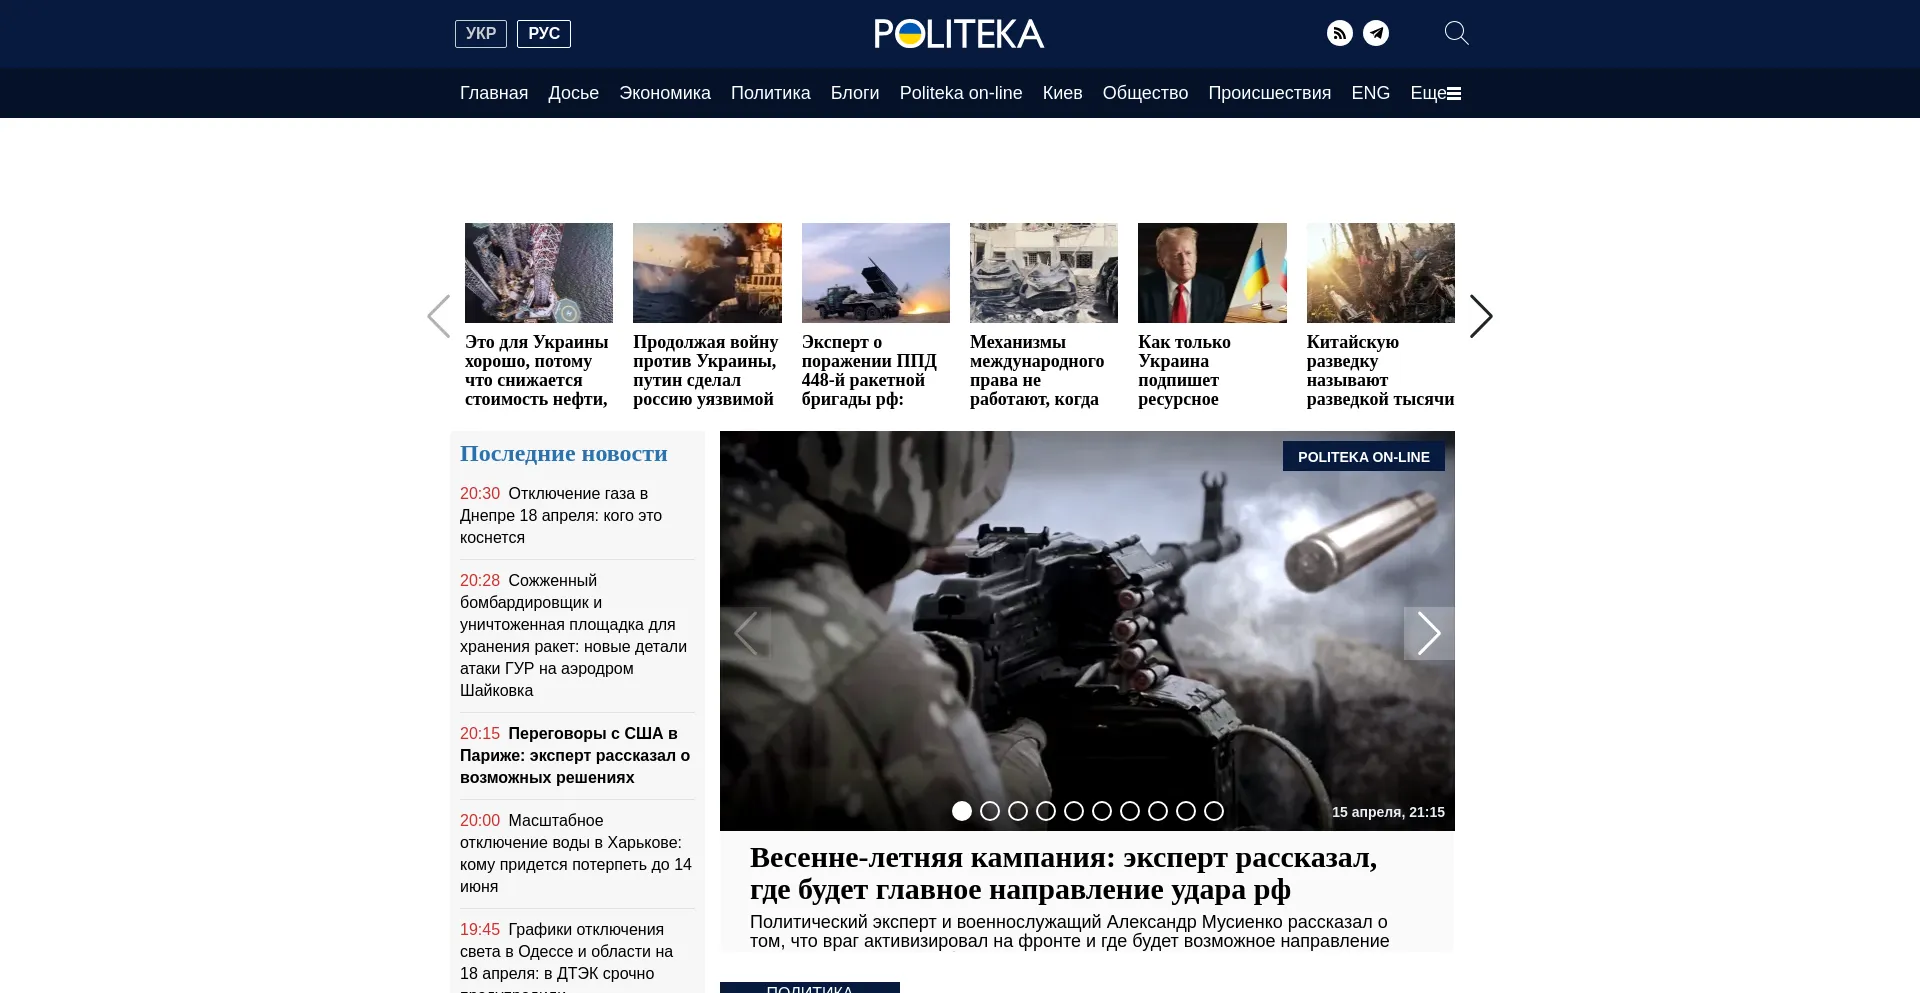Open Днепр gas outage news at 20:30

560,515
